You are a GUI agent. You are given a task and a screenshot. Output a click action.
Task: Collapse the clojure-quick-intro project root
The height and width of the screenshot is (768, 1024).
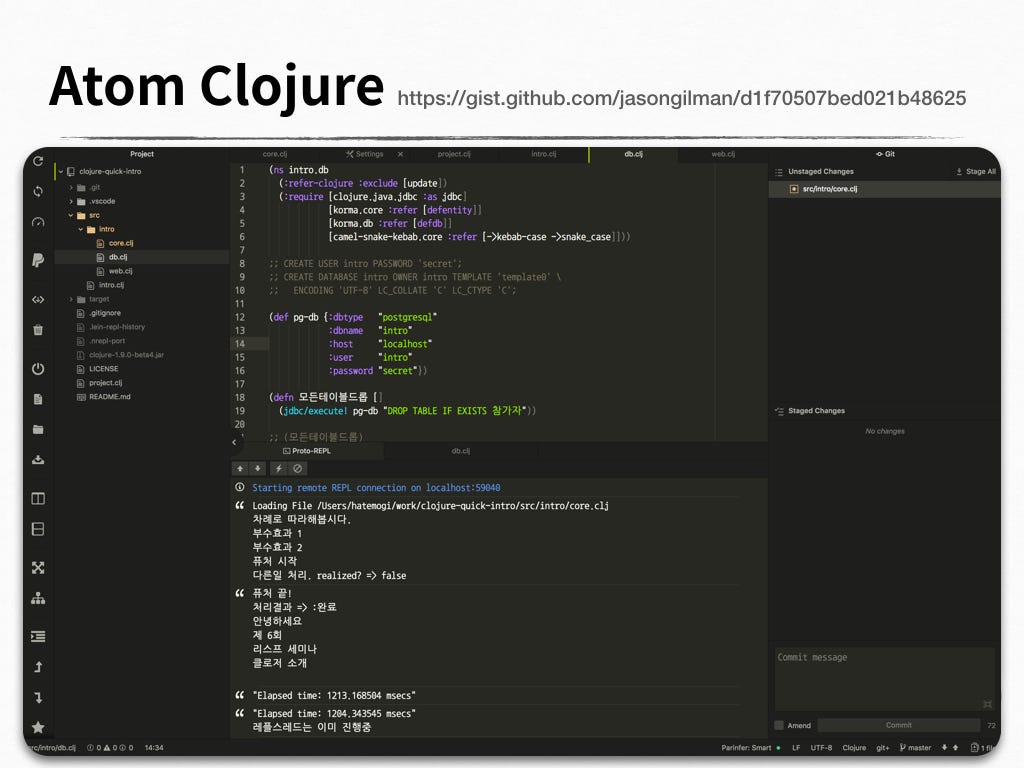[61, 172]
